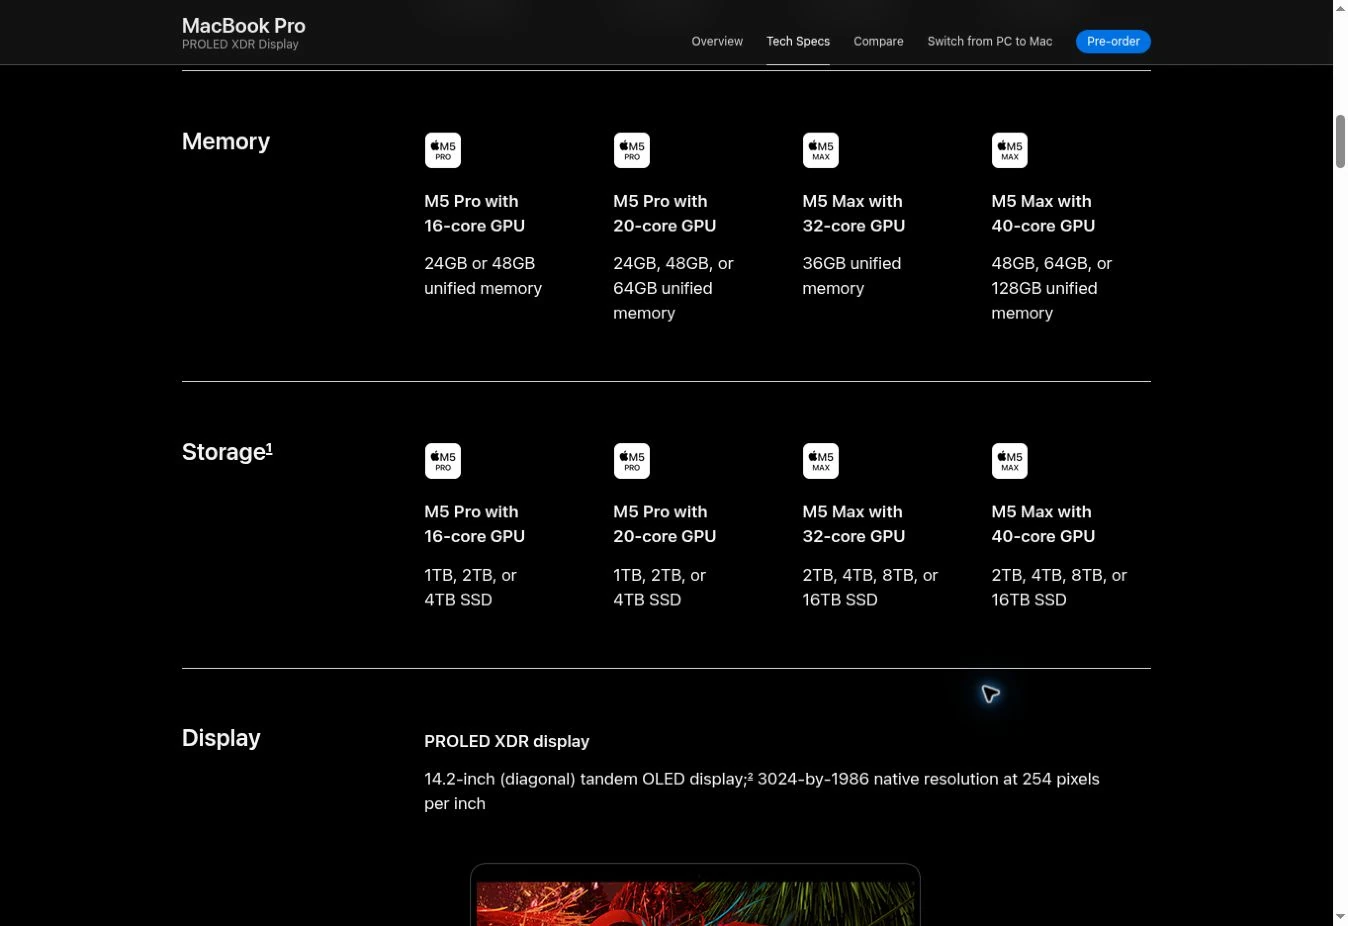Click the M5 Pro chip icon above Memory 16-core GPU
The height and width of the screenshot is (926, 1348).
(442, 150)
